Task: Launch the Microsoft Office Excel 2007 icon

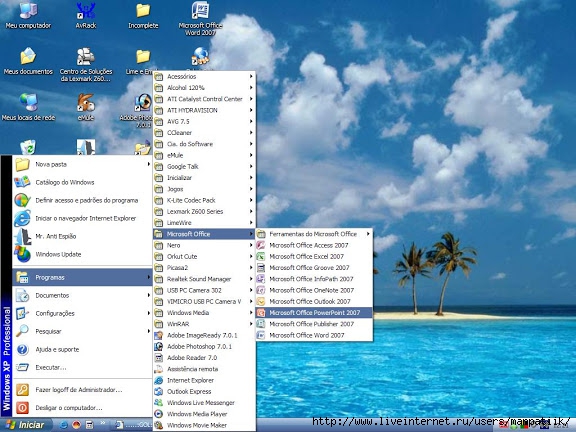Action: [261, 256]
